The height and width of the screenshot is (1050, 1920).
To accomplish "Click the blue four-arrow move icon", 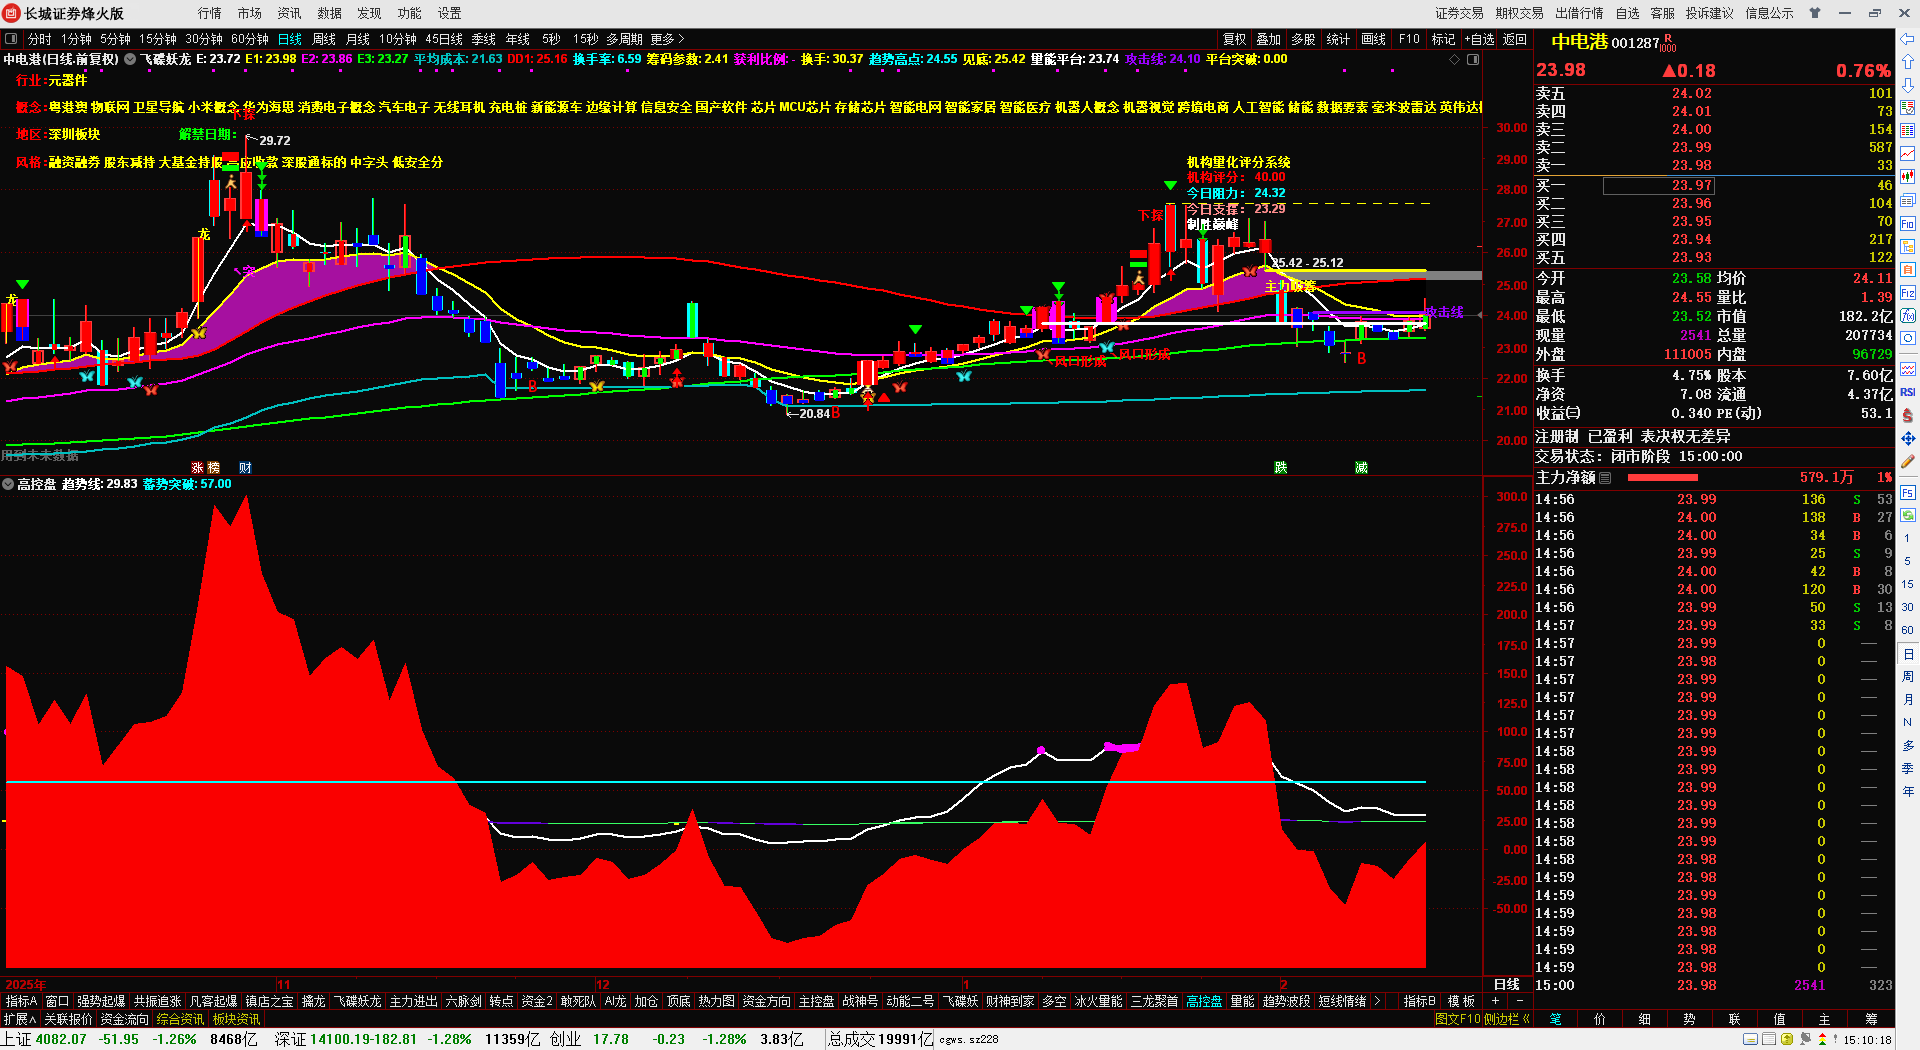I will tap(1908, 438).
